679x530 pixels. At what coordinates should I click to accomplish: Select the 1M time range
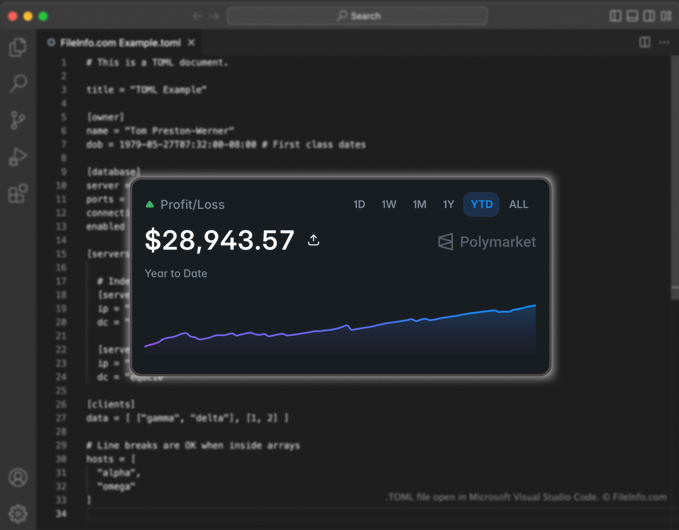pos(420,204)
